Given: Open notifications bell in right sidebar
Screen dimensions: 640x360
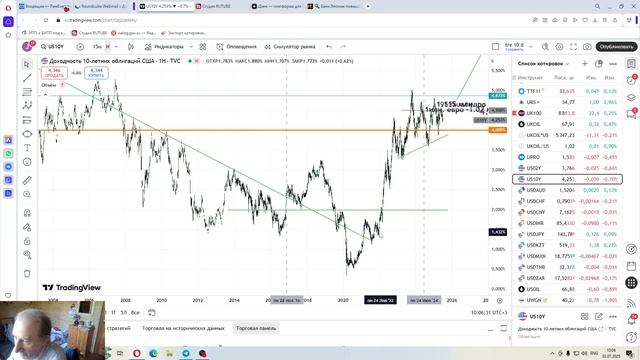Looking at the screenshot, I should [631, 320].
